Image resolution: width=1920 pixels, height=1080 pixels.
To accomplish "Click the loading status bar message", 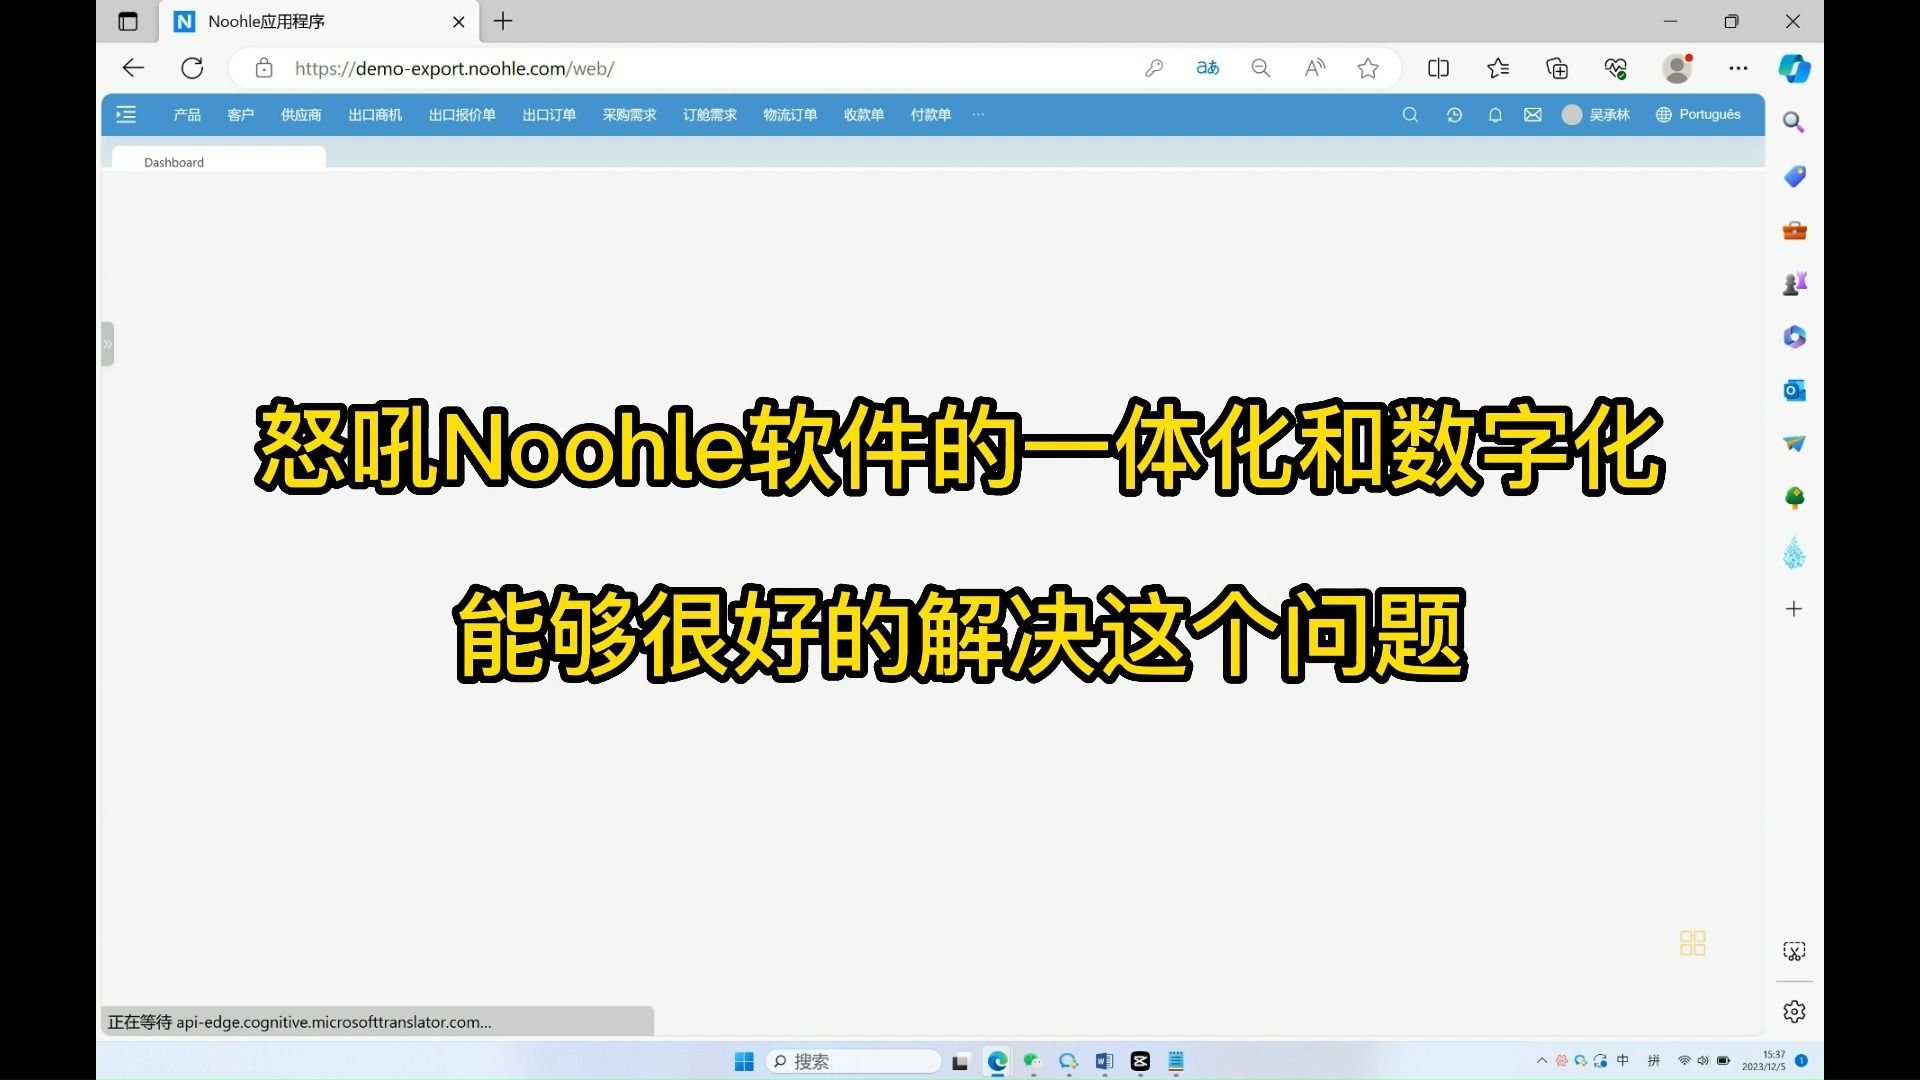I will coord(300,1021).
